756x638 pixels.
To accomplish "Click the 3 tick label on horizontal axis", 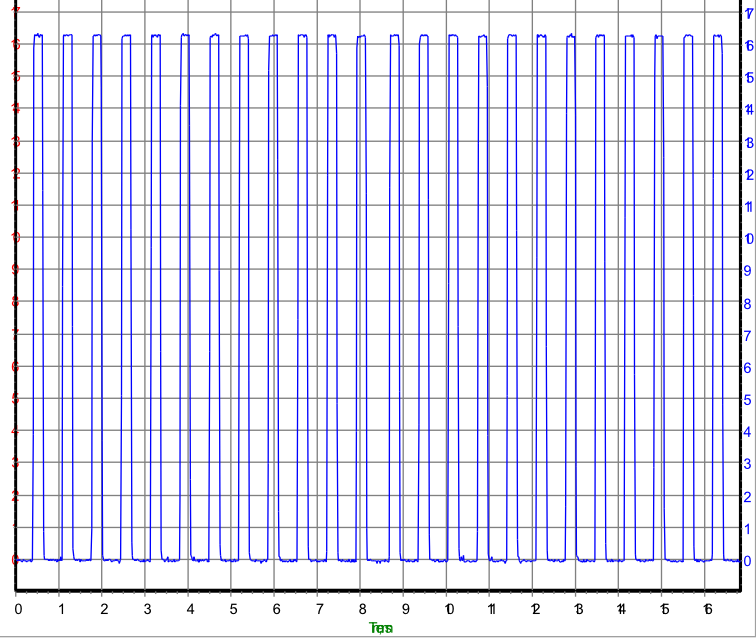I will click(x=147, y=608).
